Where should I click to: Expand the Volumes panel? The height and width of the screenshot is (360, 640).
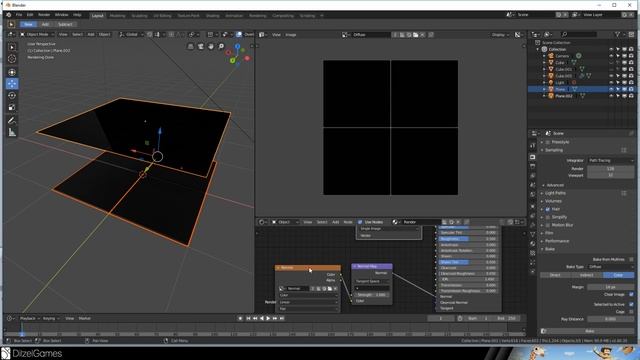tap(553, 201)
